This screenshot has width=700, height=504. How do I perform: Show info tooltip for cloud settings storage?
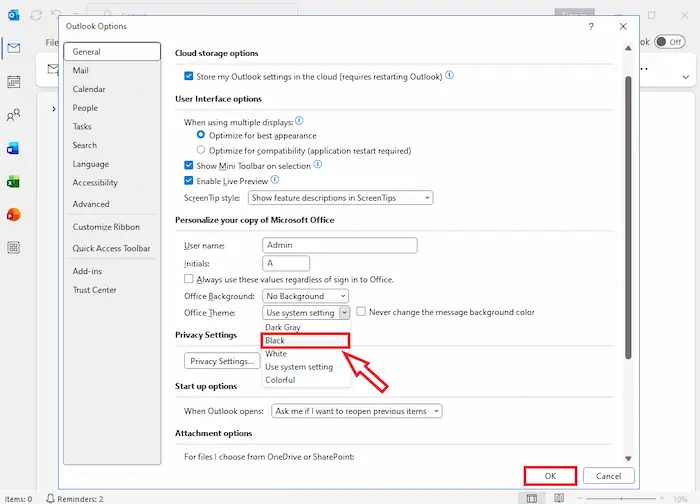tap(450, 75)
